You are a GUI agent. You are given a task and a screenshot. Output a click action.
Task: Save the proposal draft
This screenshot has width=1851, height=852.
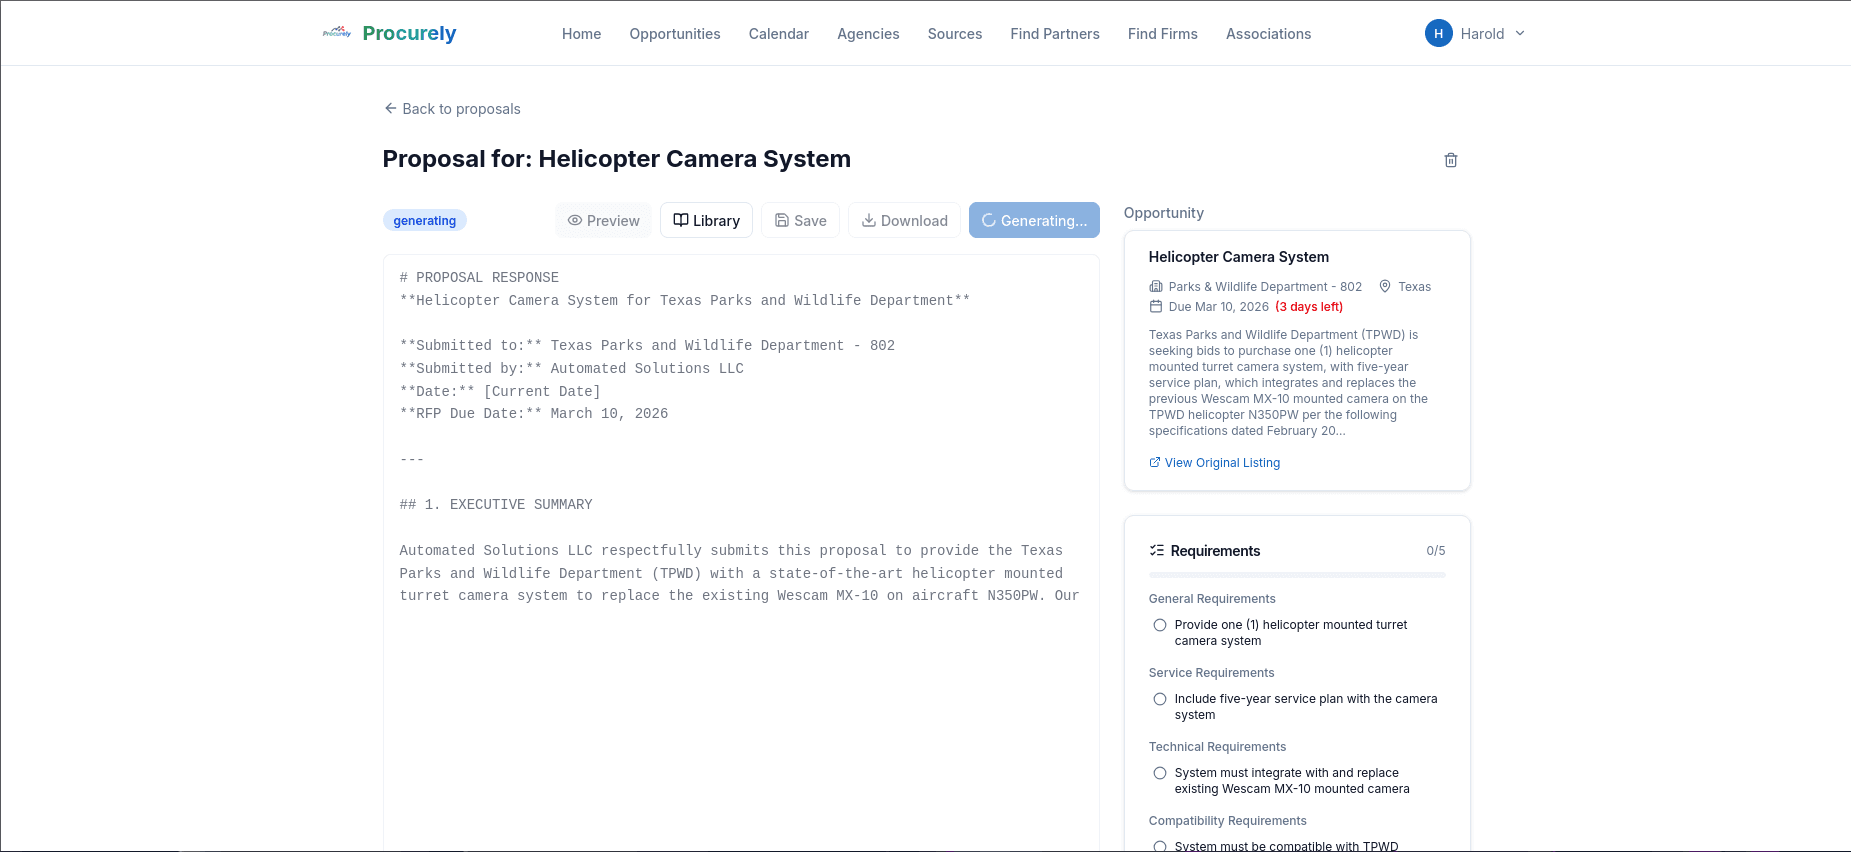(800, 221)
